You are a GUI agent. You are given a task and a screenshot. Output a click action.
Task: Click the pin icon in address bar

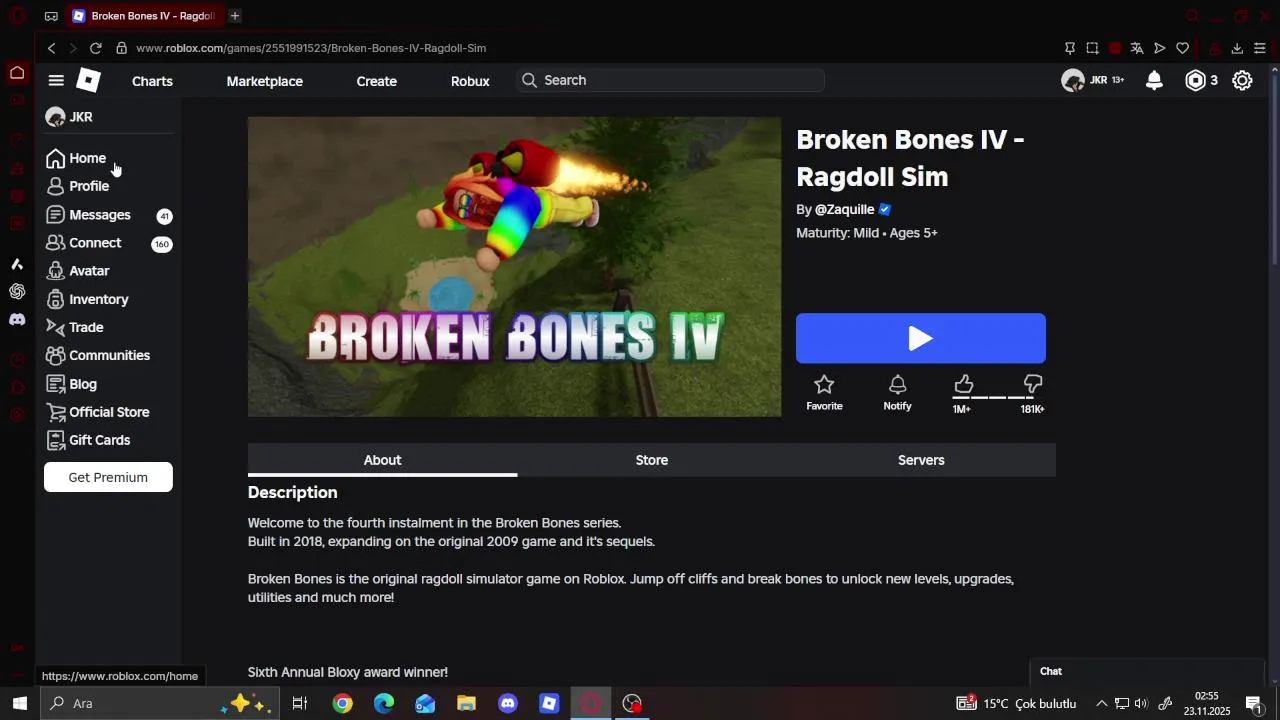[1070, 48]
